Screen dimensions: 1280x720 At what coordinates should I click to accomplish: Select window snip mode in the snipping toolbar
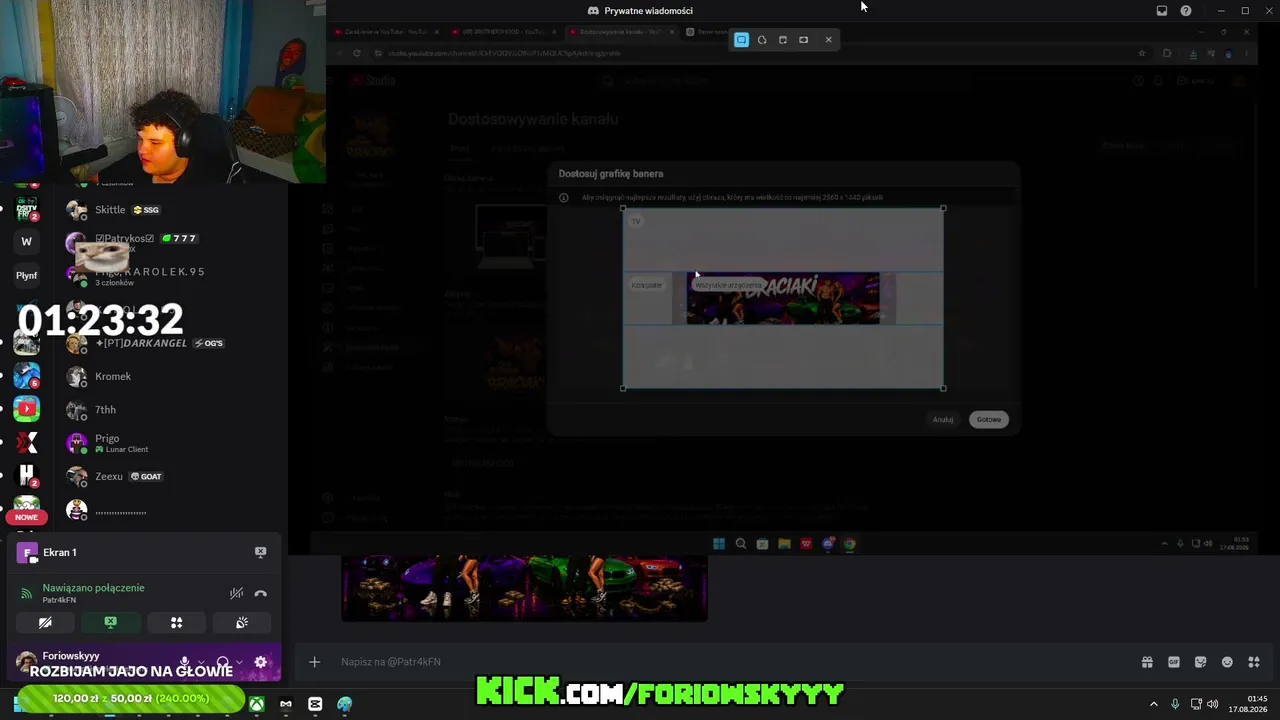(783, 40)
